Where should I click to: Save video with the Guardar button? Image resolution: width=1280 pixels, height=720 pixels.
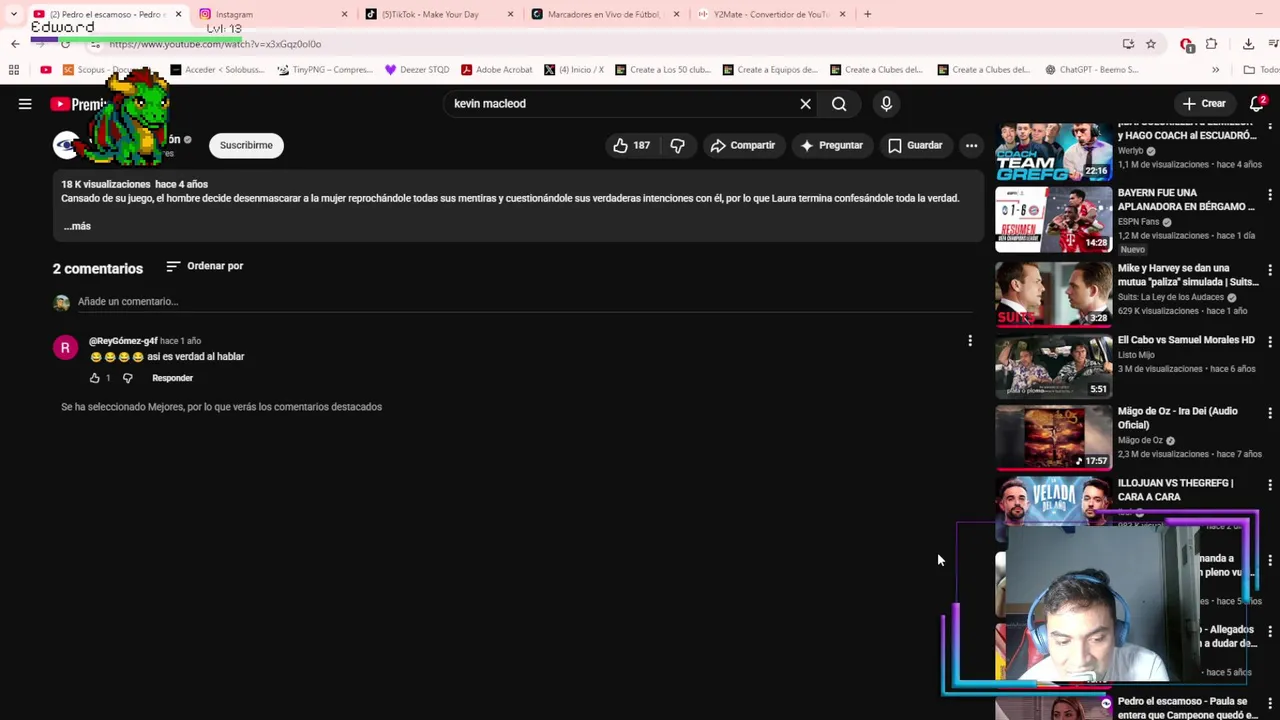pyautogui.click(x=915, y=145)
